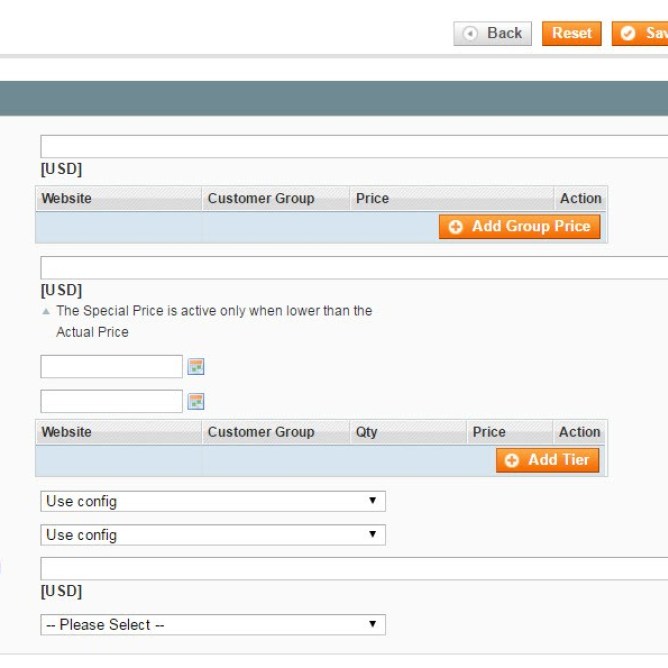Focus the lower date input field
The height and width of the screenshot is (668, 668).
click(111, 401)
